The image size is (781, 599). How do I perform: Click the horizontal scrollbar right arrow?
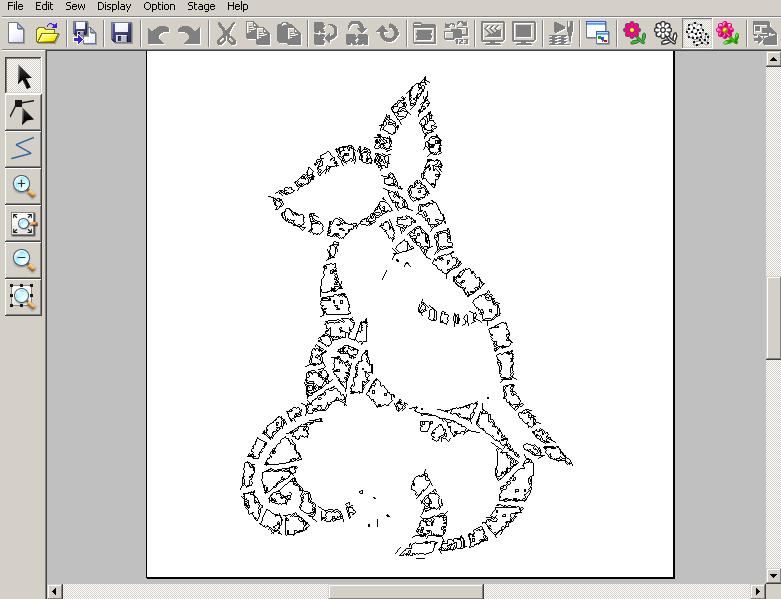758,592
